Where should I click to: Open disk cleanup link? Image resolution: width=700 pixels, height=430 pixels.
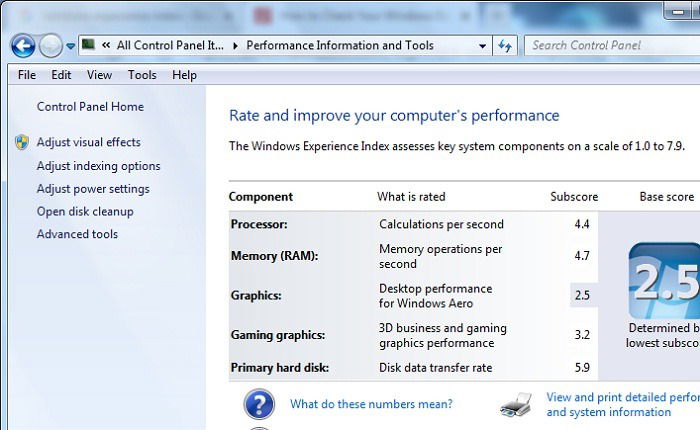[x=85, y=211]
